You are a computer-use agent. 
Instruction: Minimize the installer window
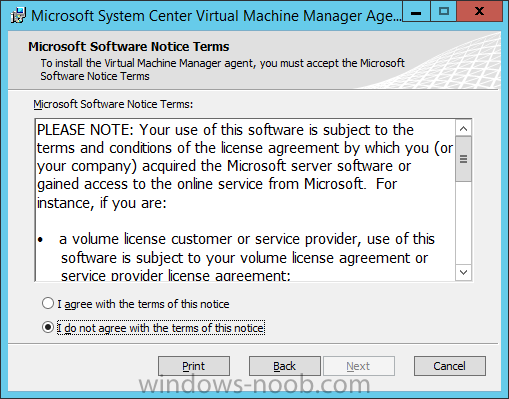pyautogui.click(x=416, y=12)
